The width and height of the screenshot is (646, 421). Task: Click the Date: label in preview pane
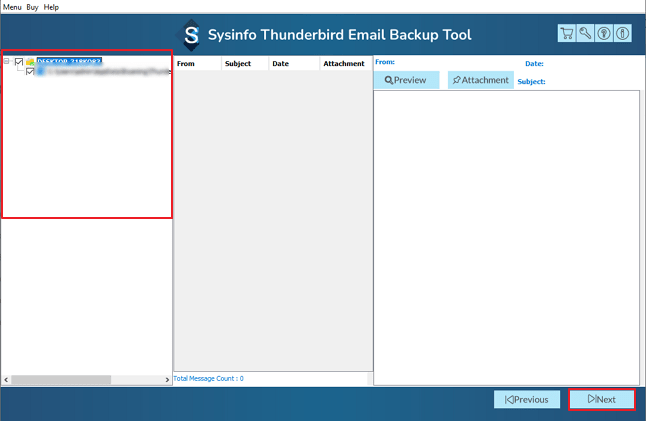point(534,63)
